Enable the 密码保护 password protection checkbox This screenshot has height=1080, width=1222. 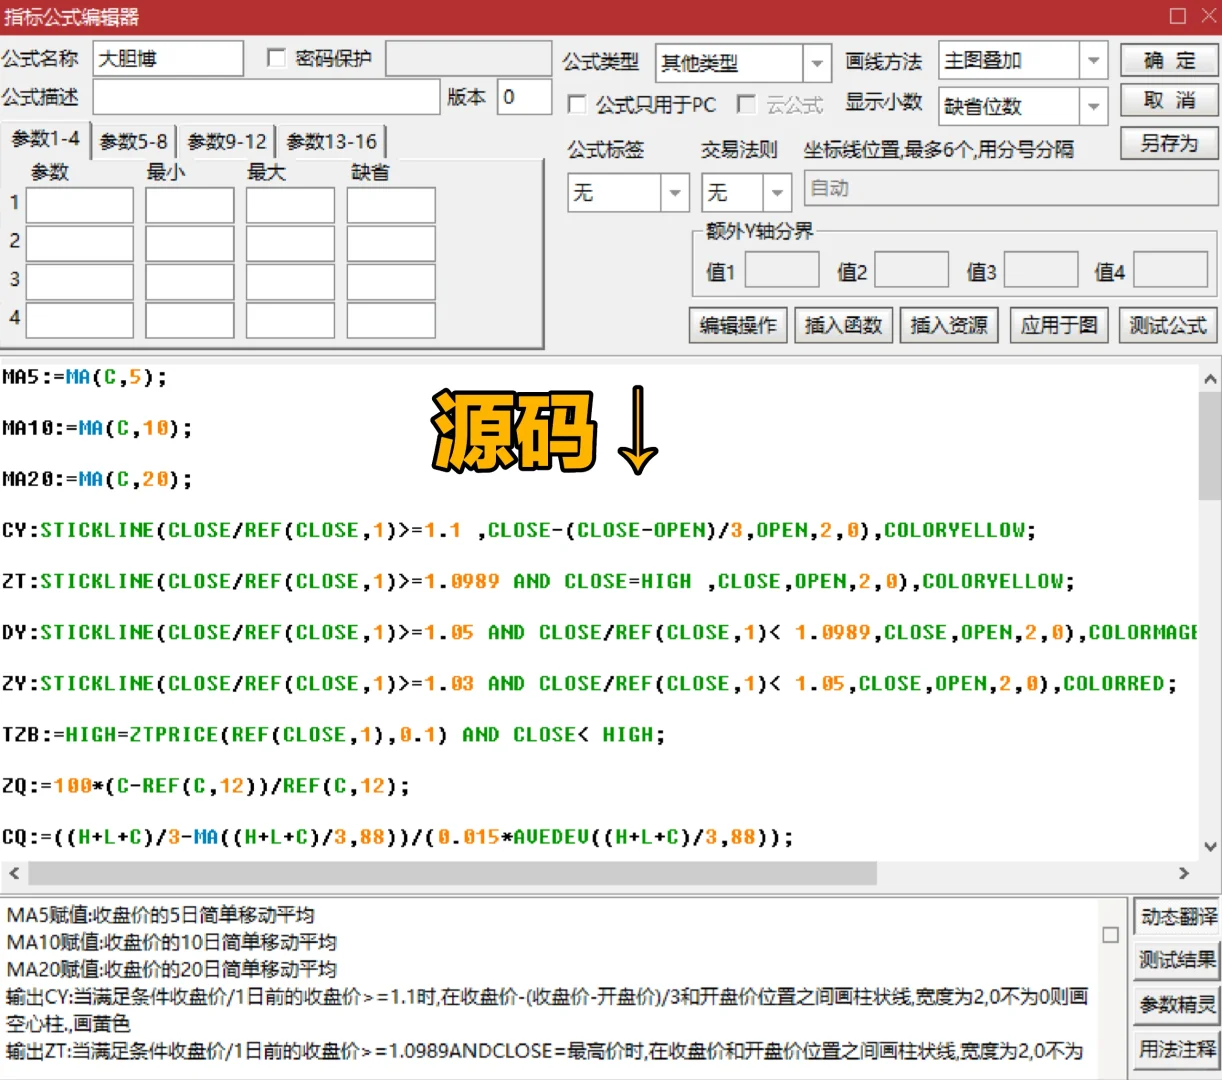pos(276,57)
